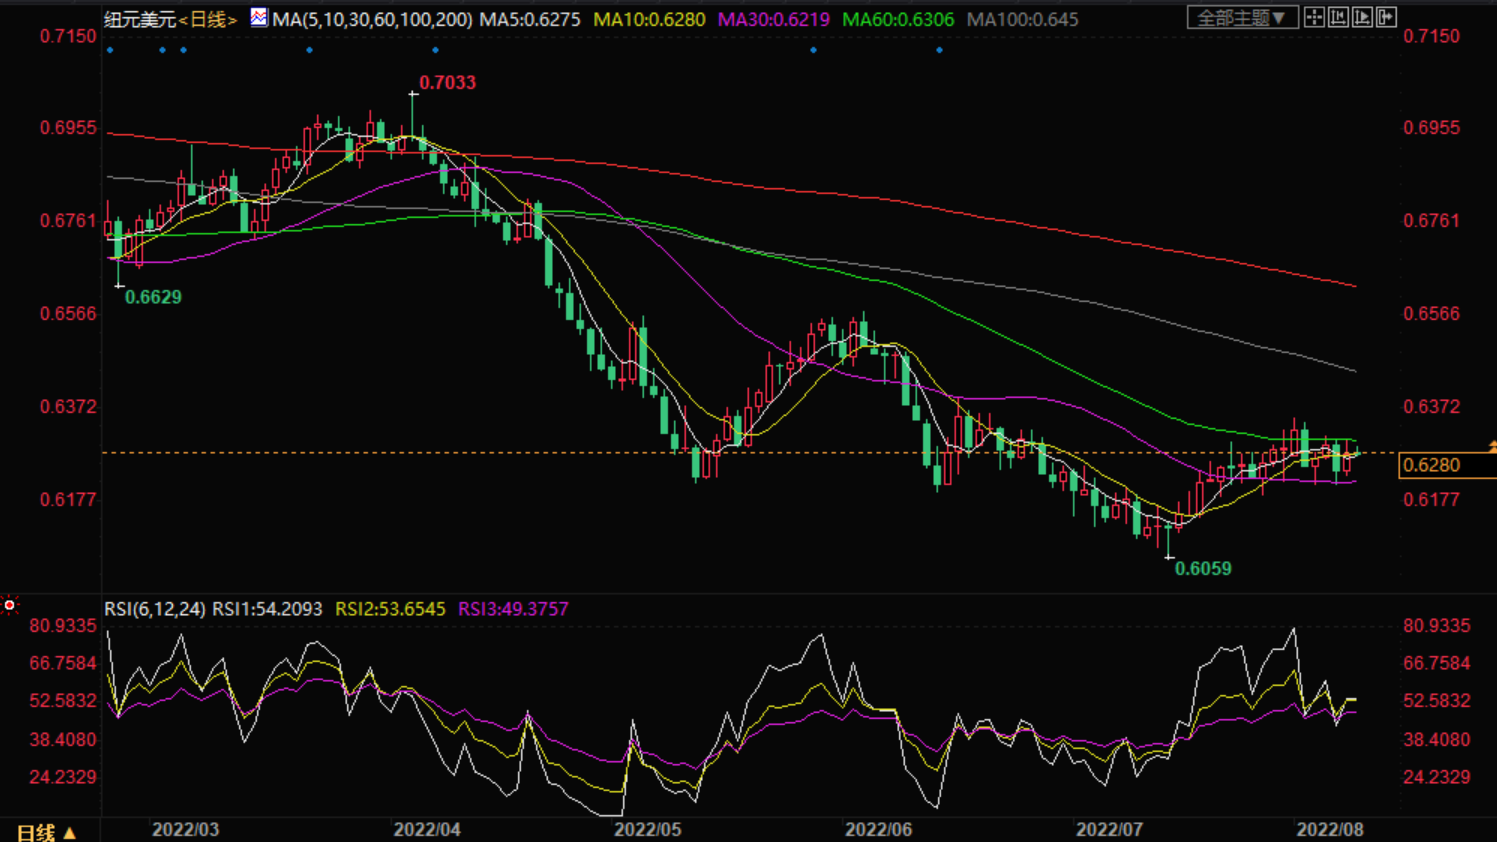Click the 2022/06 date on the time axis
This screenshot has width=1497, height=842.
pos(878,830)
